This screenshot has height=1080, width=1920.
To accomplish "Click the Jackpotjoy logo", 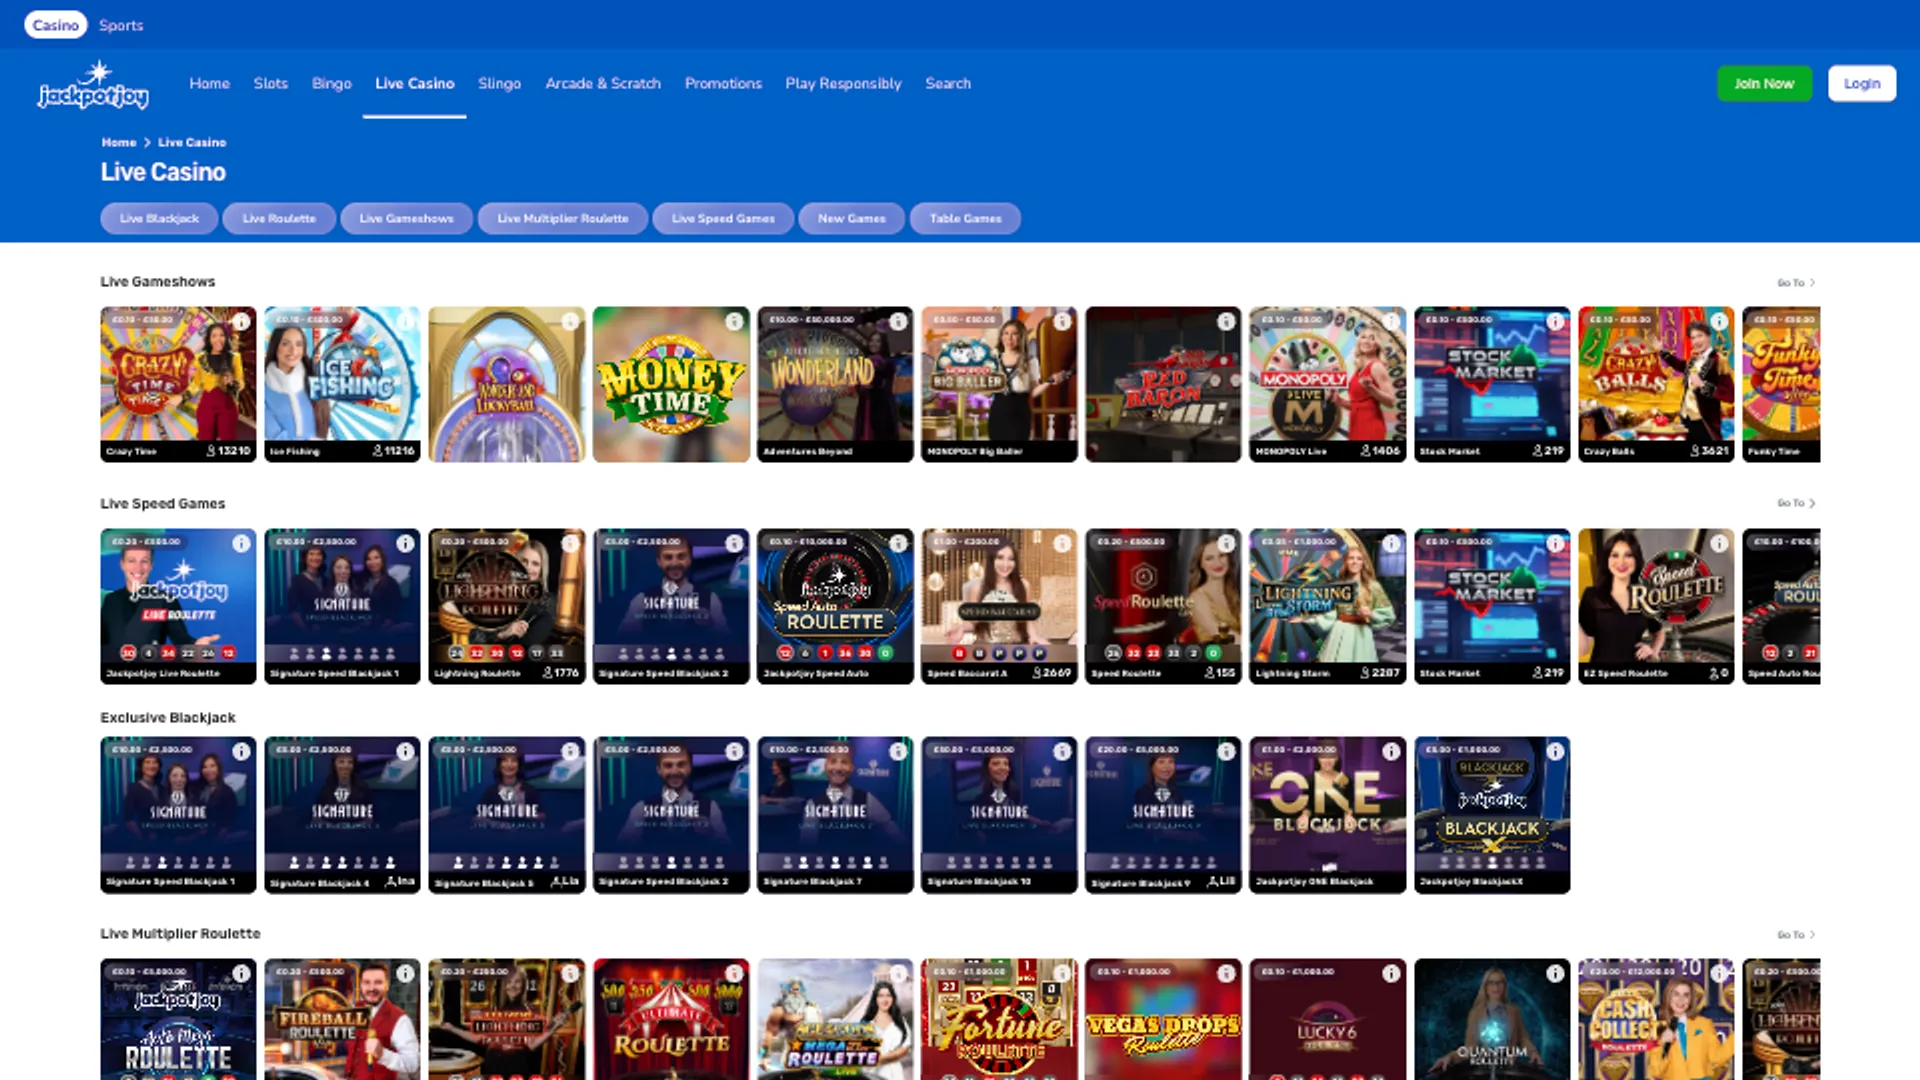I will tap(94, 85).
